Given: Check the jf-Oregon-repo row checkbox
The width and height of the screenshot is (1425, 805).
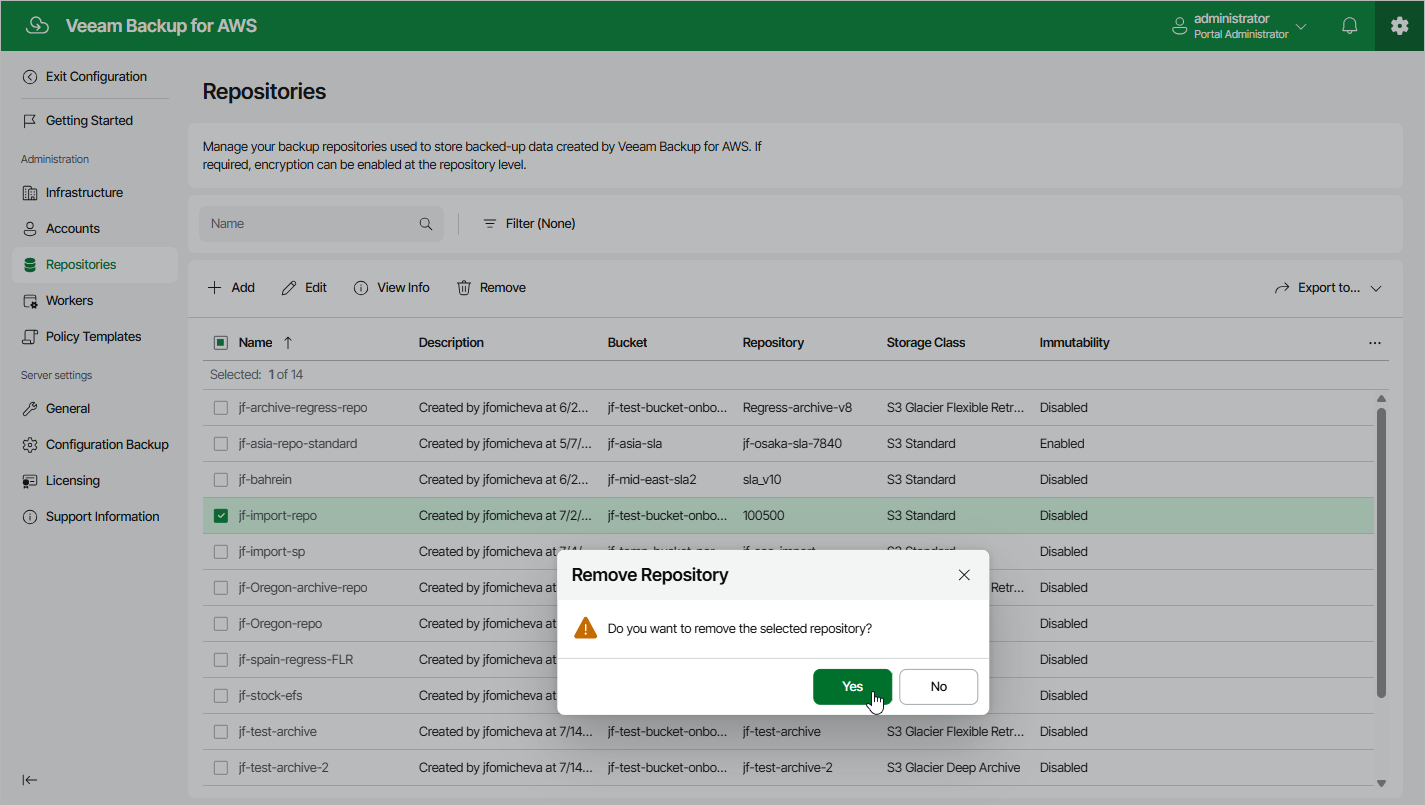Looking at the screenshot, I should tap(221, 624).
